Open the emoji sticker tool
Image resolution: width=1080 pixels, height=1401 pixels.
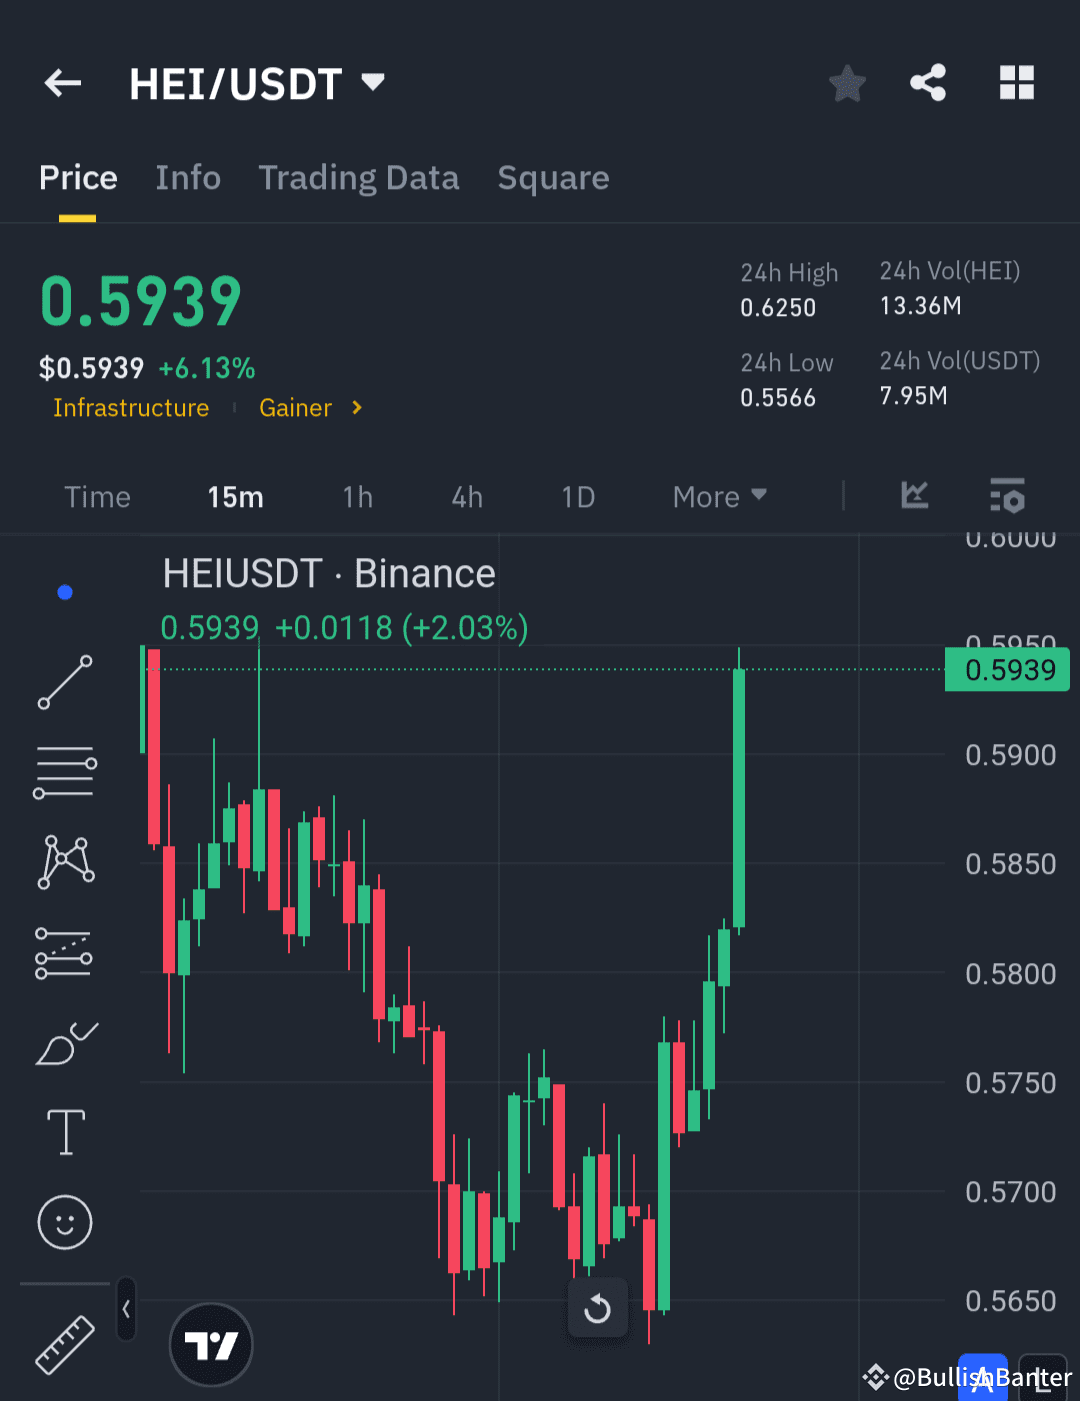pyautogui.click(x=64, y=1221)
